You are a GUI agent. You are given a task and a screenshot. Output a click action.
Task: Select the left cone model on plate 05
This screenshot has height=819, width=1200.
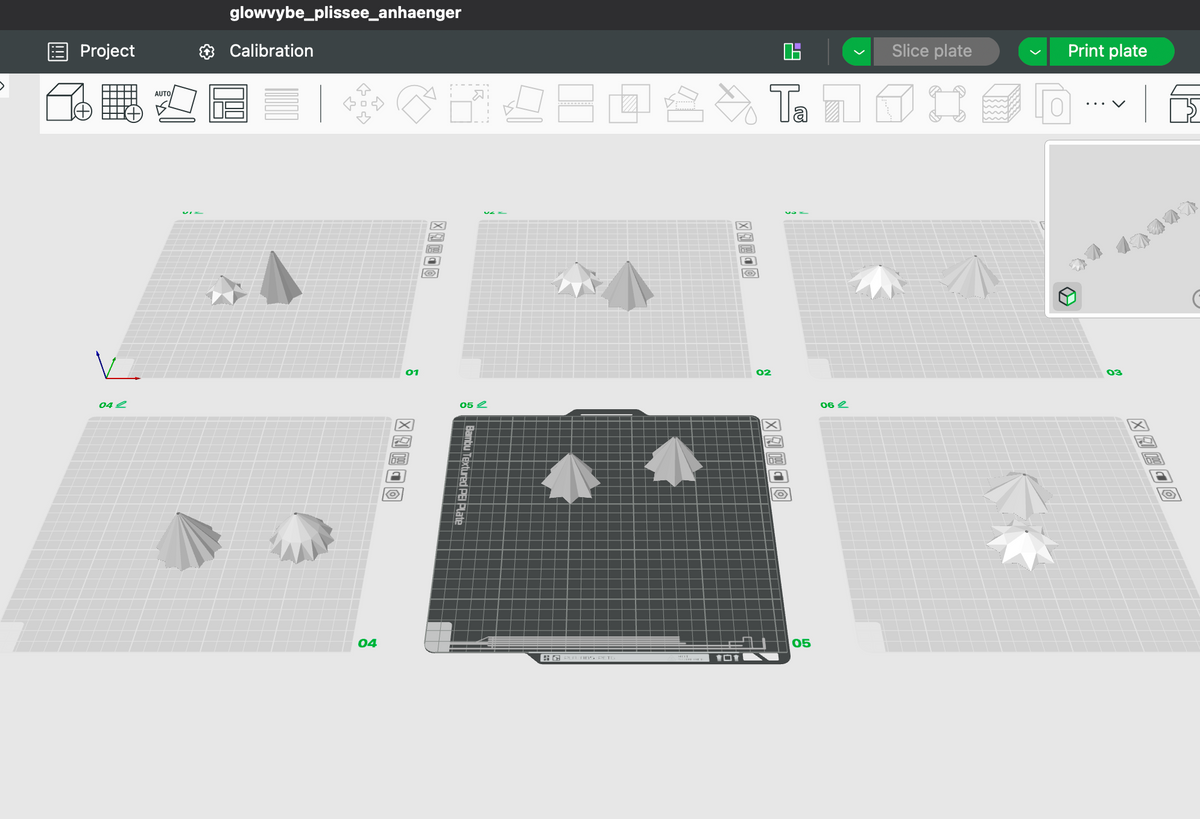click(571, 477)
